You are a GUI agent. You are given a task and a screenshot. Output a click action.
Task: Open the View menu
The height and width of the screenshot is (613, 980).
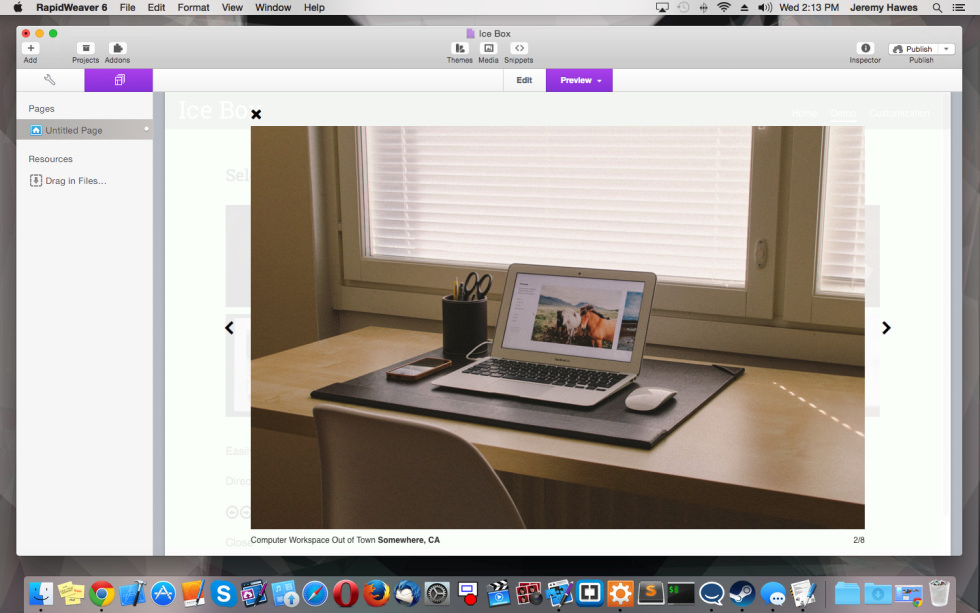[232, 7]
